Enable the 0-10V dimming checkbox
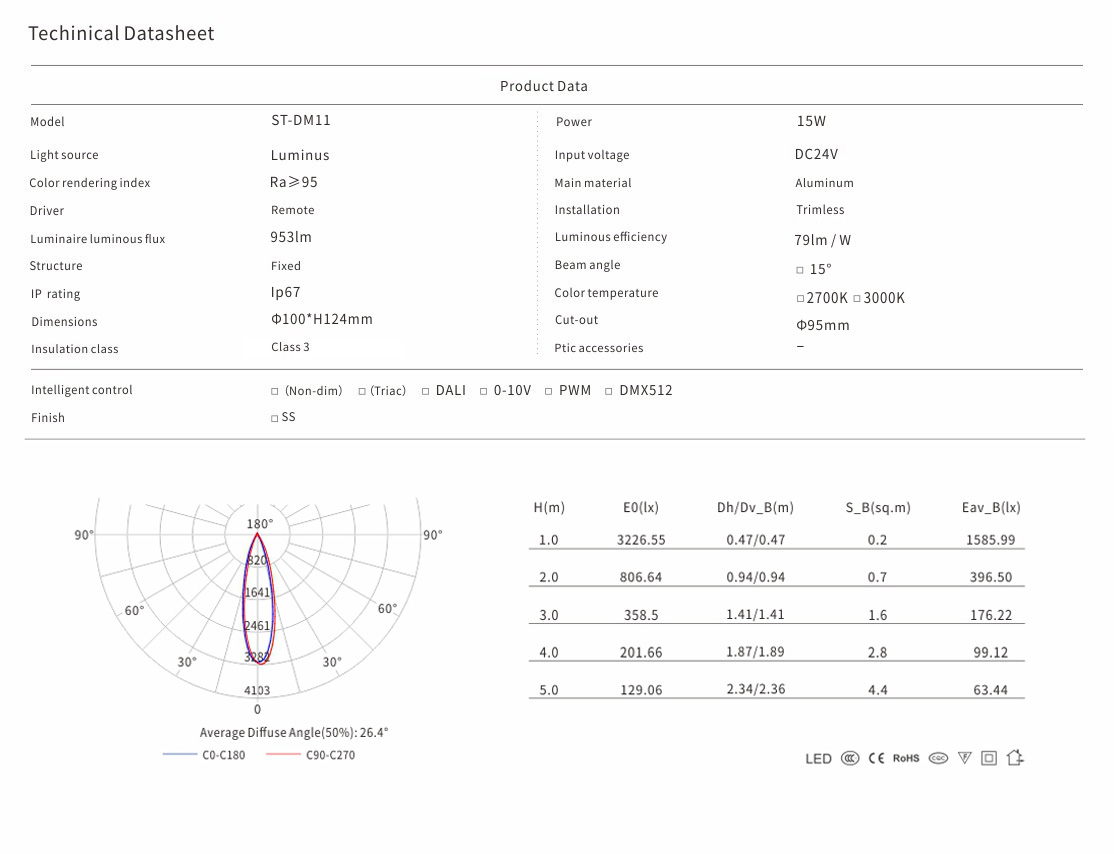 pos(484,391)
